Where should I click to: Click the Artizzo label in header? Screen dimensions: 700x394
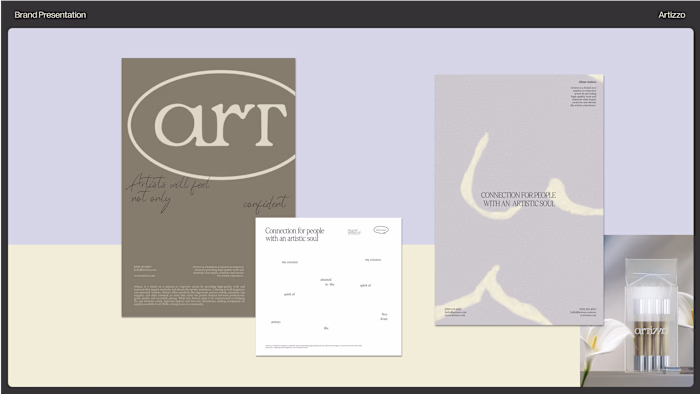point(671,15)
